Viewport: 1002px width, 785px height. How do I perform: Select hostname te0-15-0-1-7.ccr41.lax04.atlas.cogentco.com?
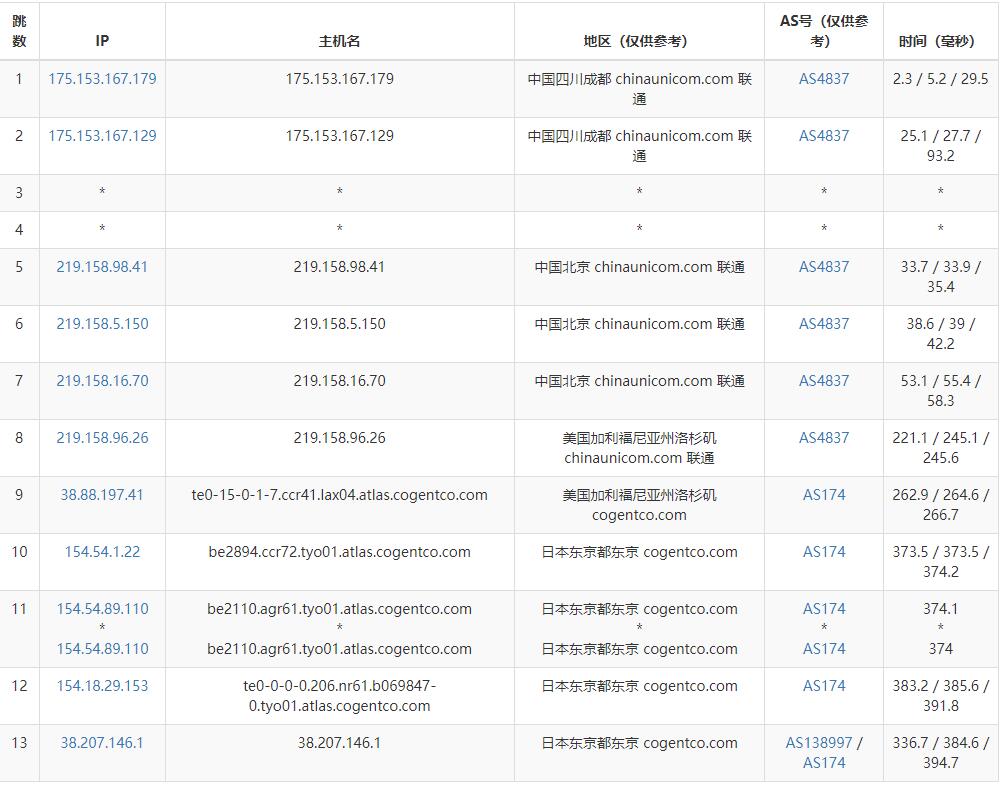point(339,494)
